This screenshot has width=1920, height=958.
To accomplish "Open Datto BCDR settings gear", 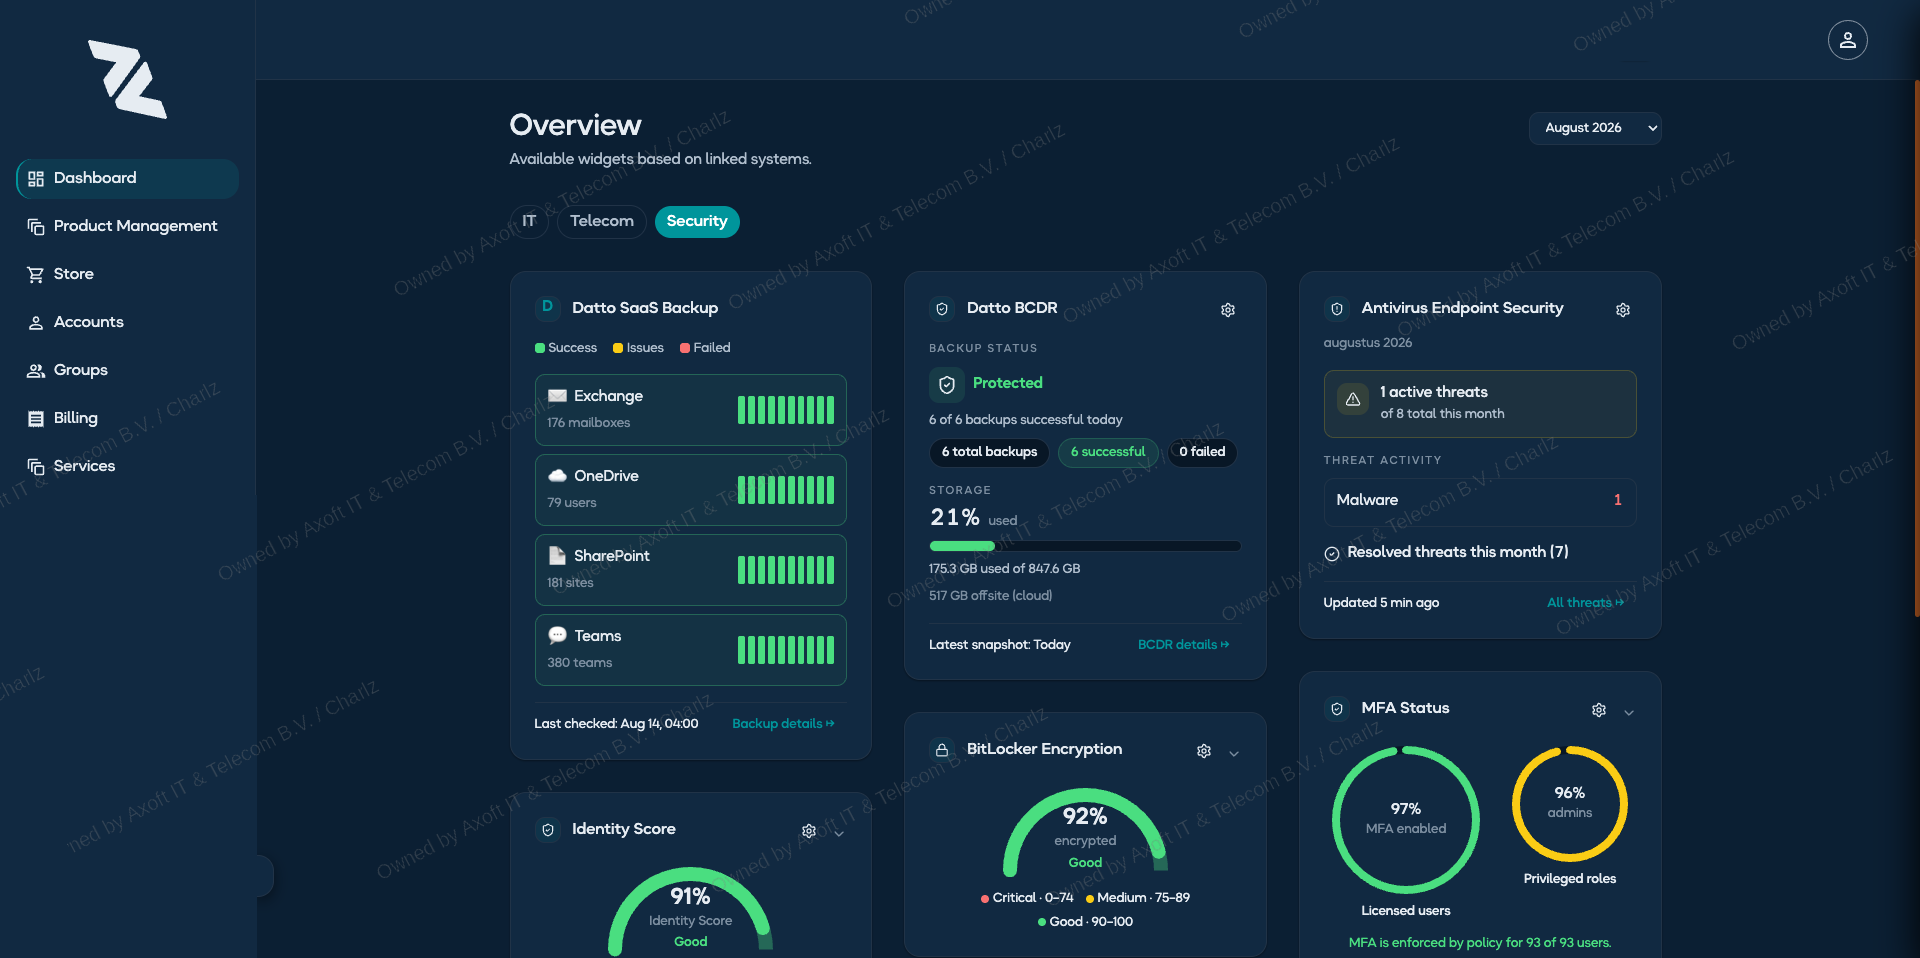I will coord(1228,310).
